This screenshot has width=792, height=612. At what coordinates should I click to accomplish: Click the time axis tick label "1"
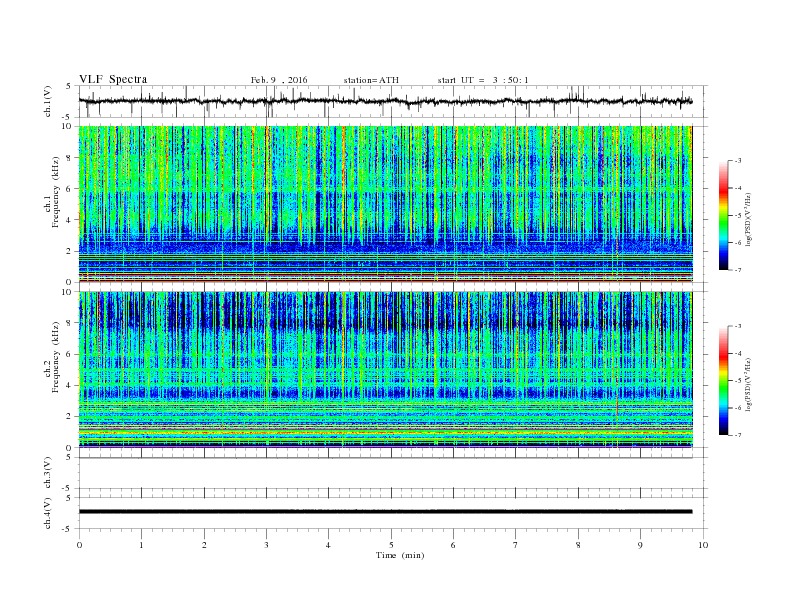click(142, 545)
